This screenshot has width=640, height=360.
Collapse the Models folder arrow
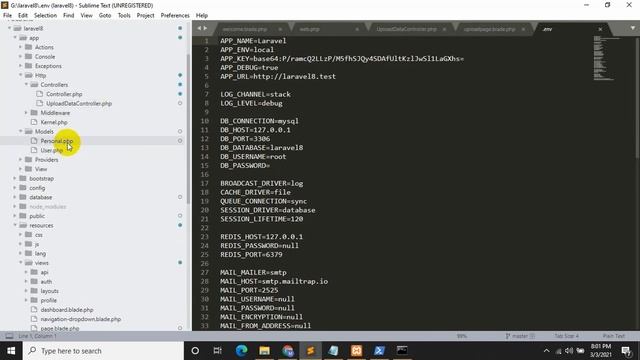(x=20, y=131)
